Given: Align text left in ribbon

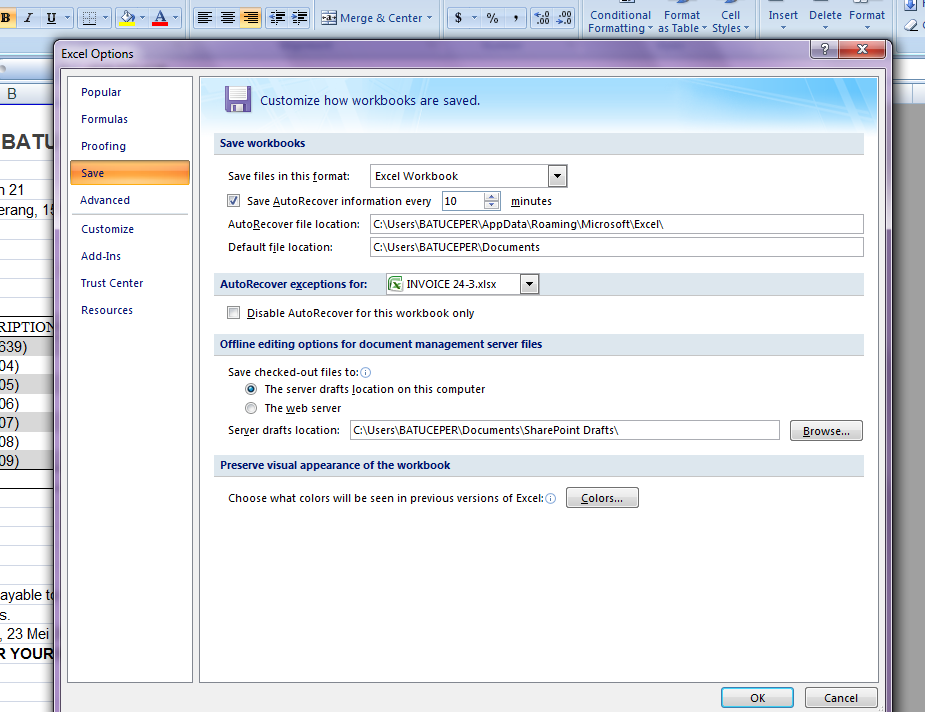Looking at the screenshot, I should click(205, 18).
